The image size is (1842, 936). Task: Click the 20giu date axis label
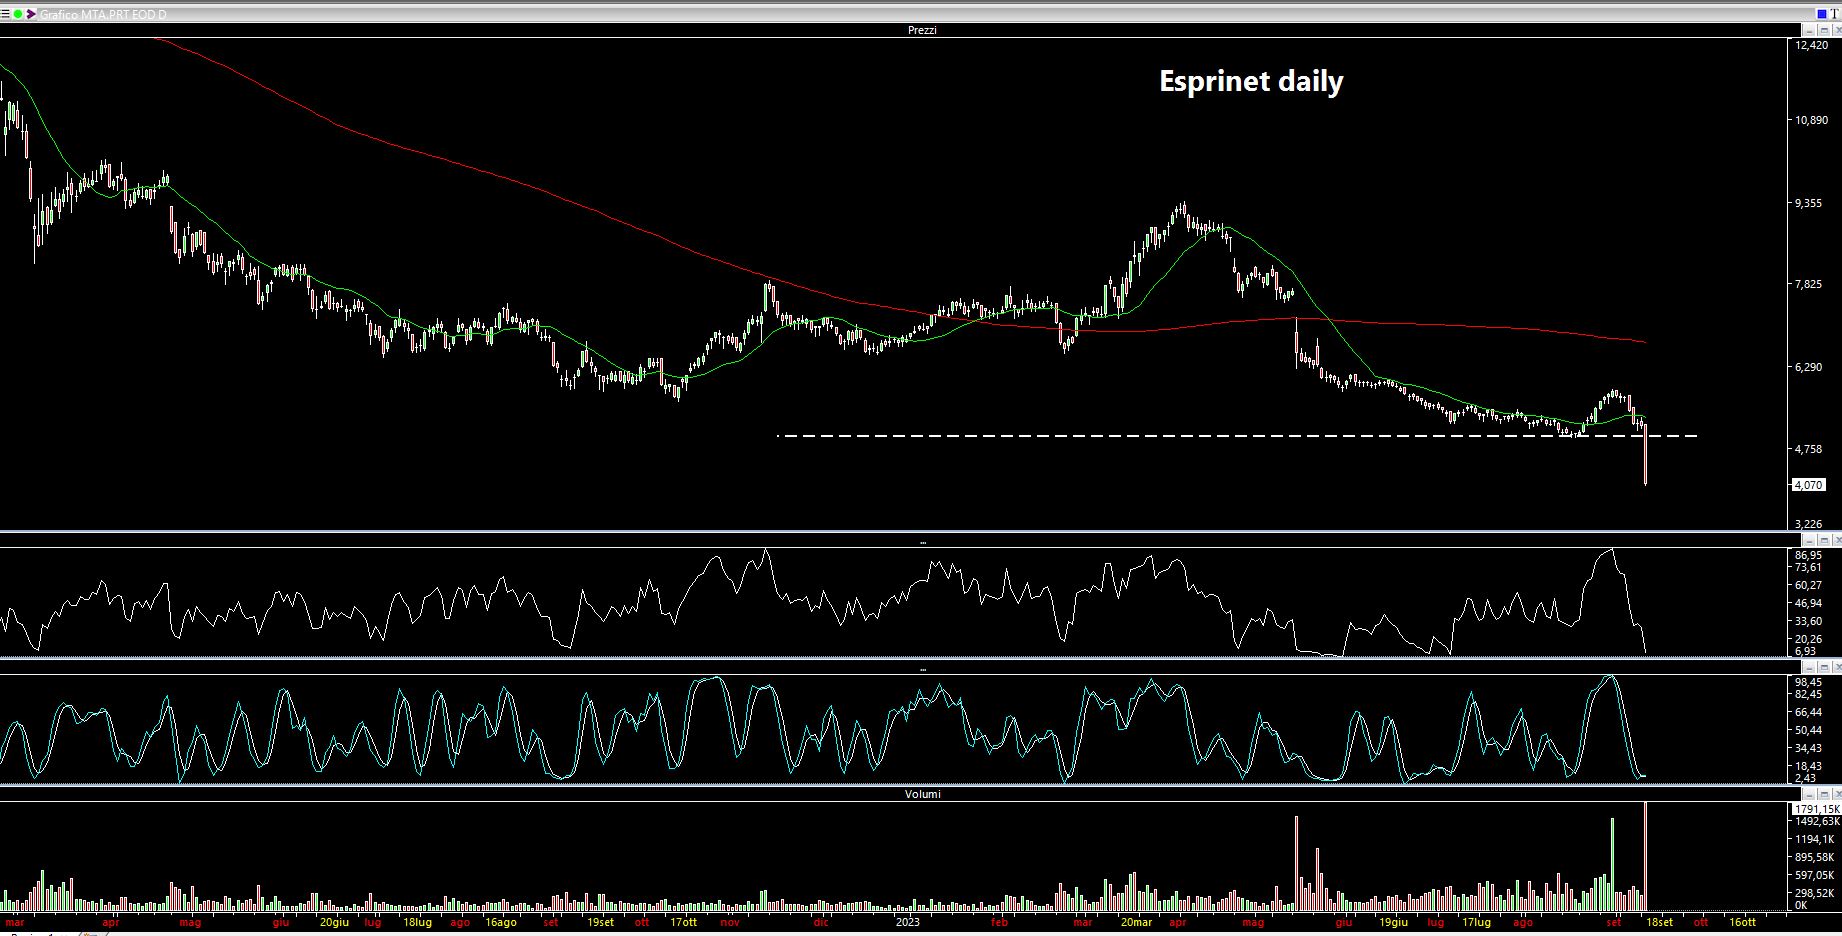coord(334,922)
